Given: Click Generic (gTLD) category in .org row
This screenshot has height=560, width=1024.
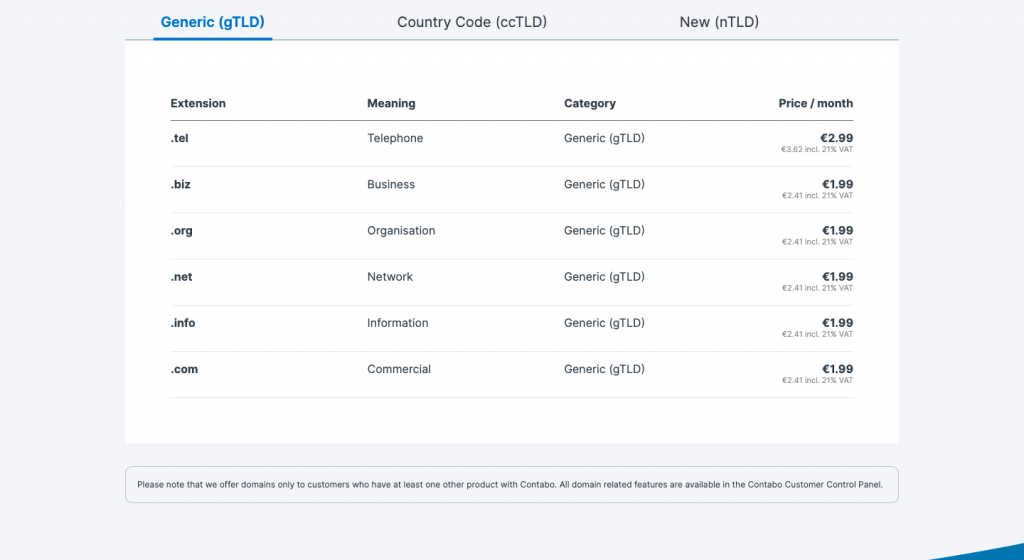Looking at the screenshot, I should pyautogui.click(x=604, y=231).
